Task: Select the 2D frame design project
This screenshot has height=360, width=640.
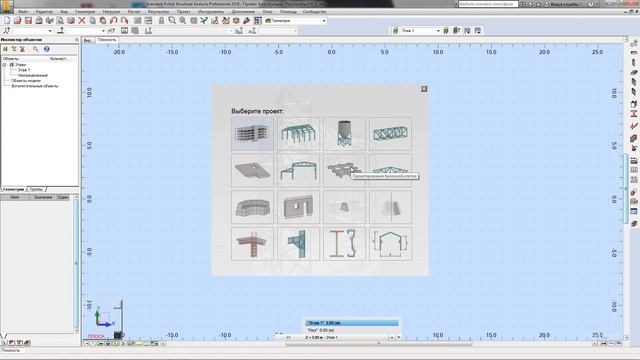Action: tap(298, 171)
